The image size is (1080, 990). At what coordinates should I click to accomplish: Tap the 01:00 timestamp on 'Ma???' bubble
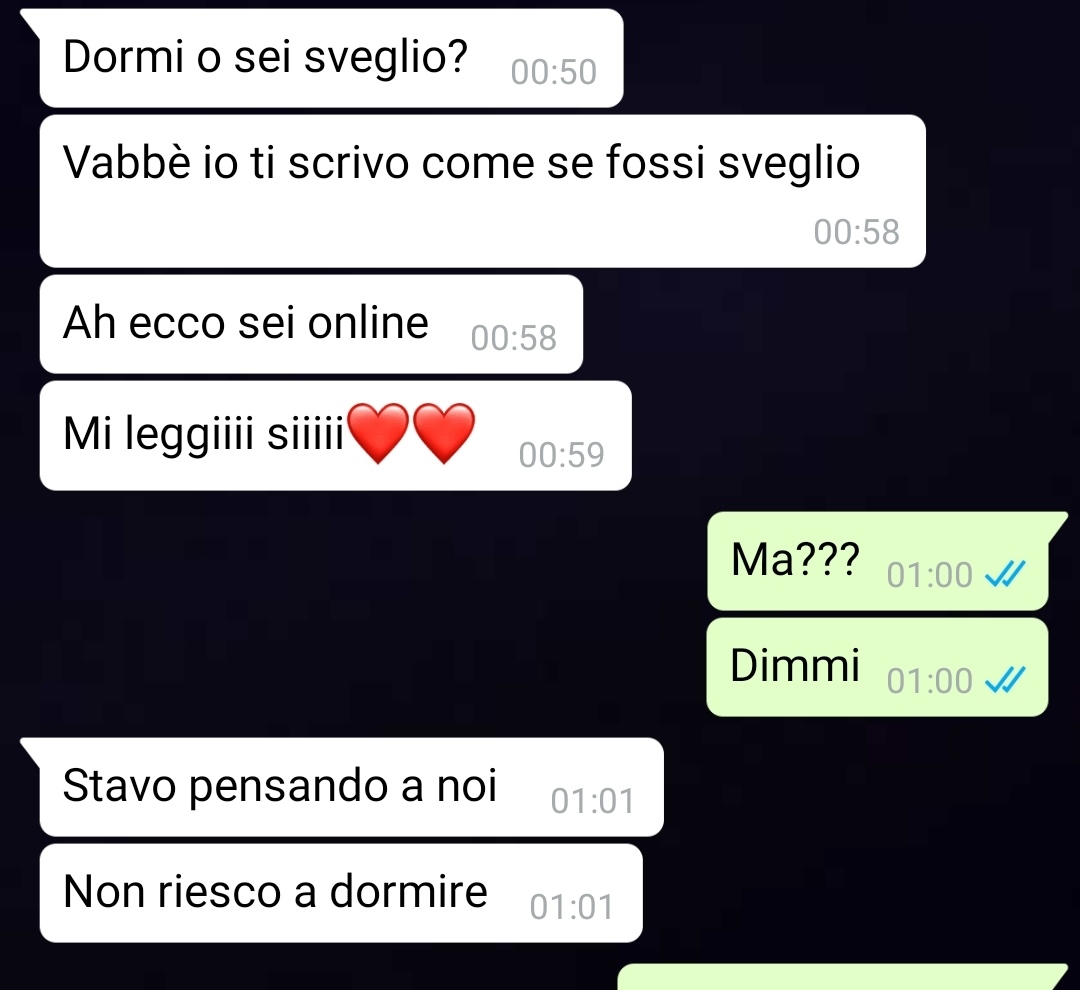929,575
